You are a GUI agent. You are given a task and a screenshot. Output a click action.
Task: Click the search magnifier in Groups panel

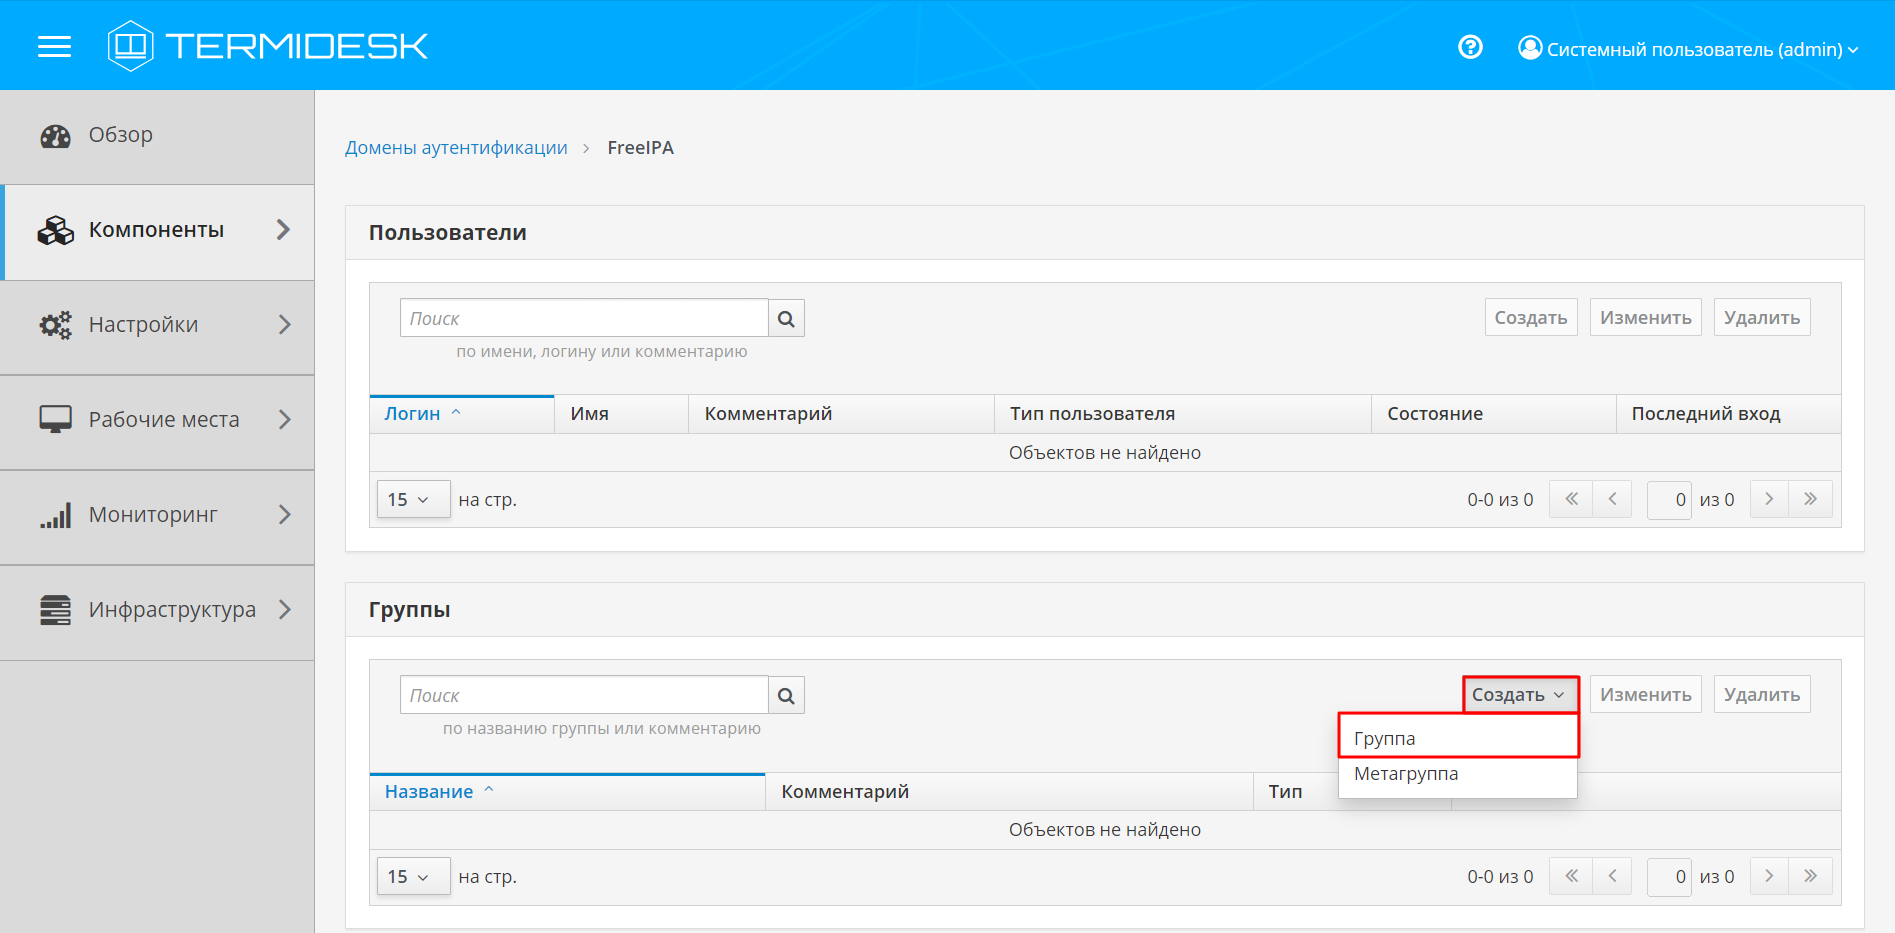click(786, 696)
